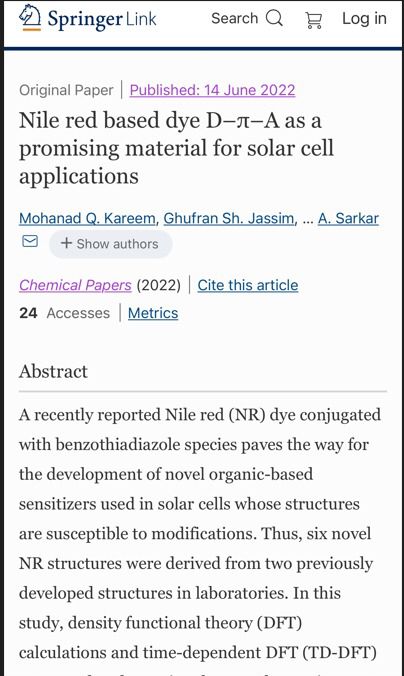Screen dimensions: 404x676
Task: Click the author email envelope icon
Action: [30, 241]
